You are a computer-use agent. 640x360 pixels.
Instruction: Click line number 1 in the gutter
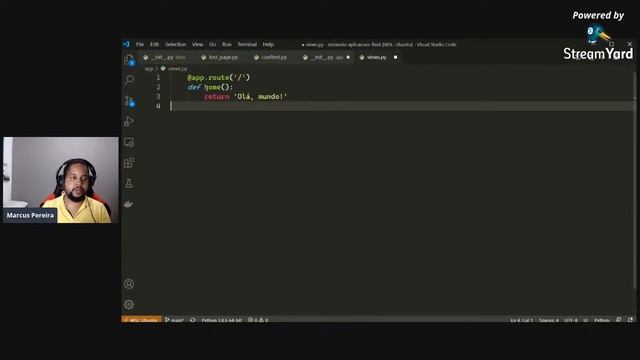tap(158, 77)
